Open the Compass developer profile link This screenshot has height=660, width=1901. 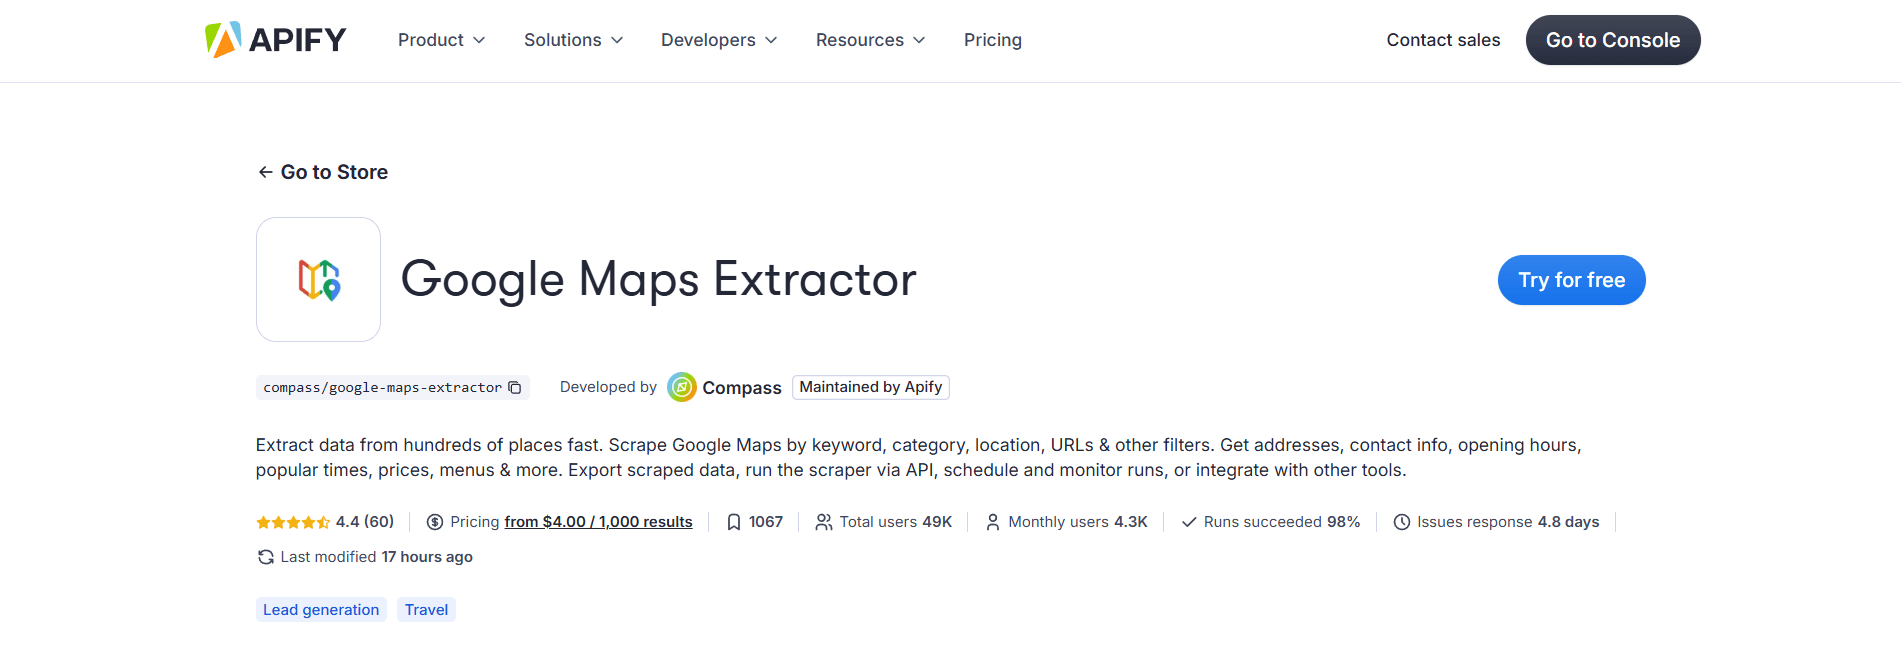[742, 388]
